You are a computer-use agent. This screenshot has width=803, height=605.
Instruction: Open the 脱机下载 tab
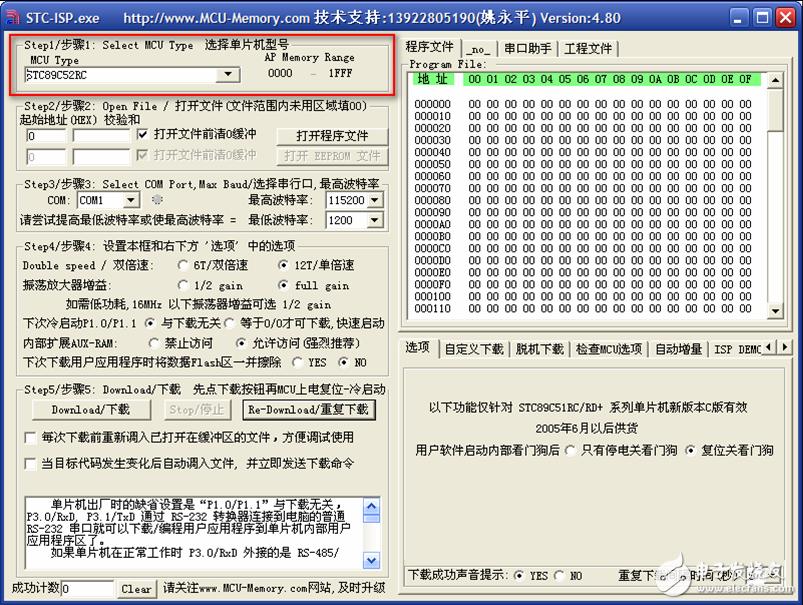tap(539, 349)
